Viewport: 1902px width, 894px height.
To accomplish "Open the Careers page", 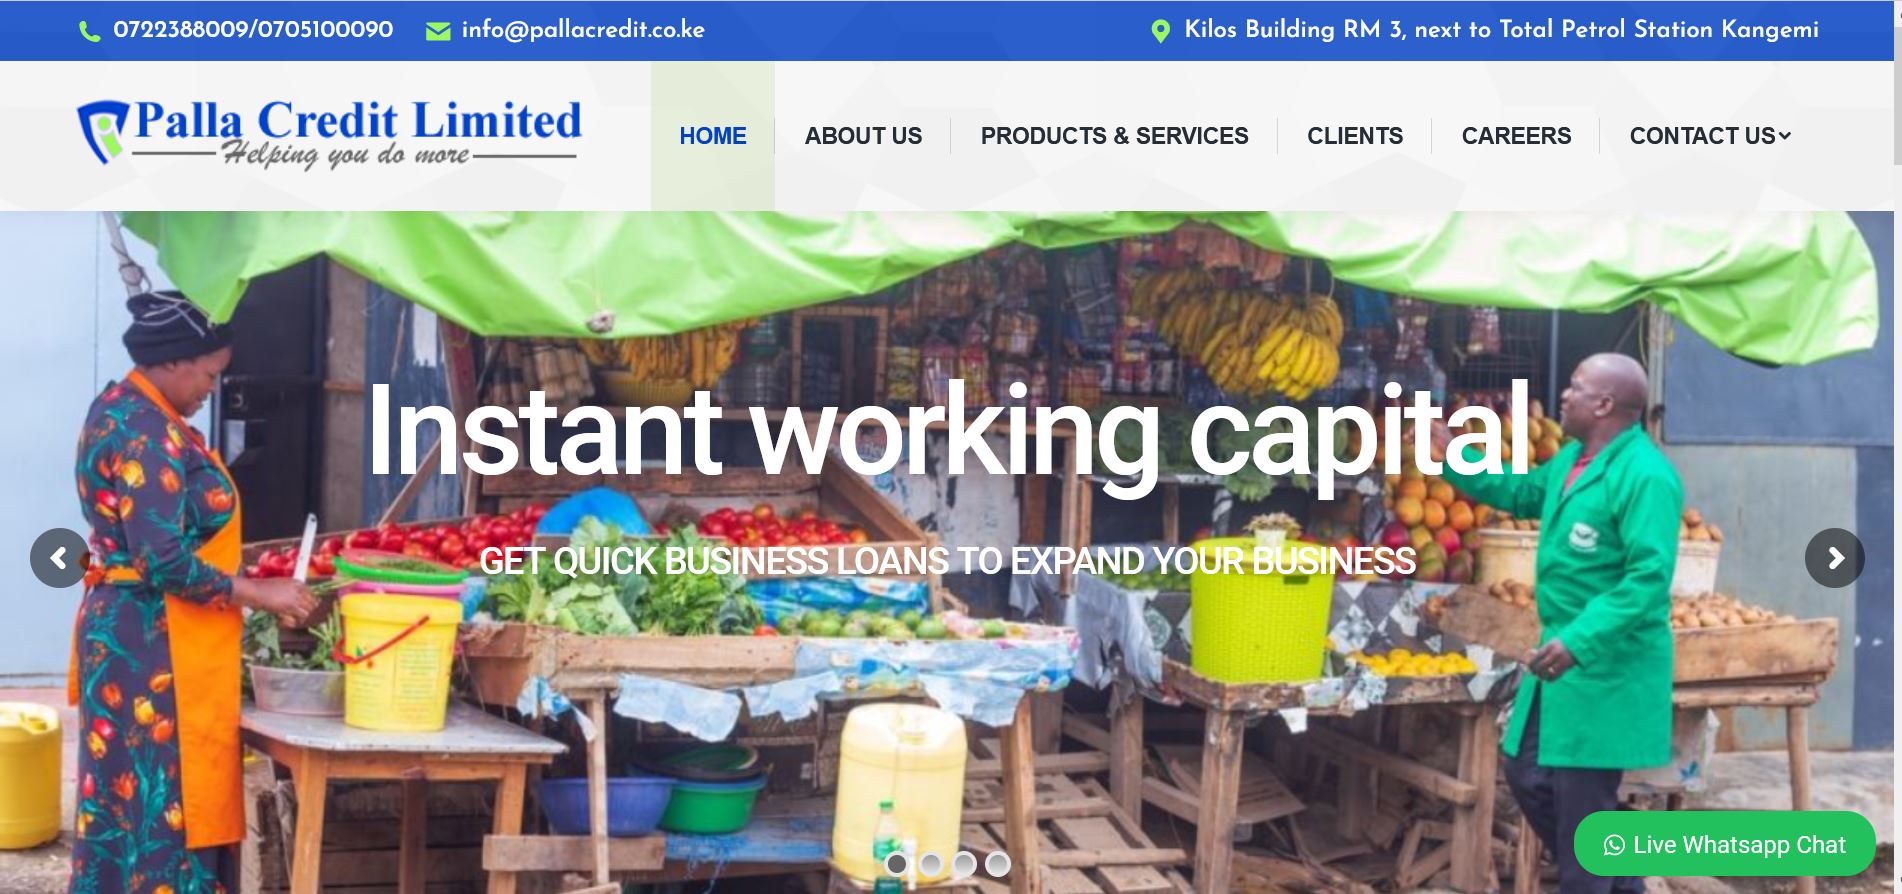I will point(1516,136).
